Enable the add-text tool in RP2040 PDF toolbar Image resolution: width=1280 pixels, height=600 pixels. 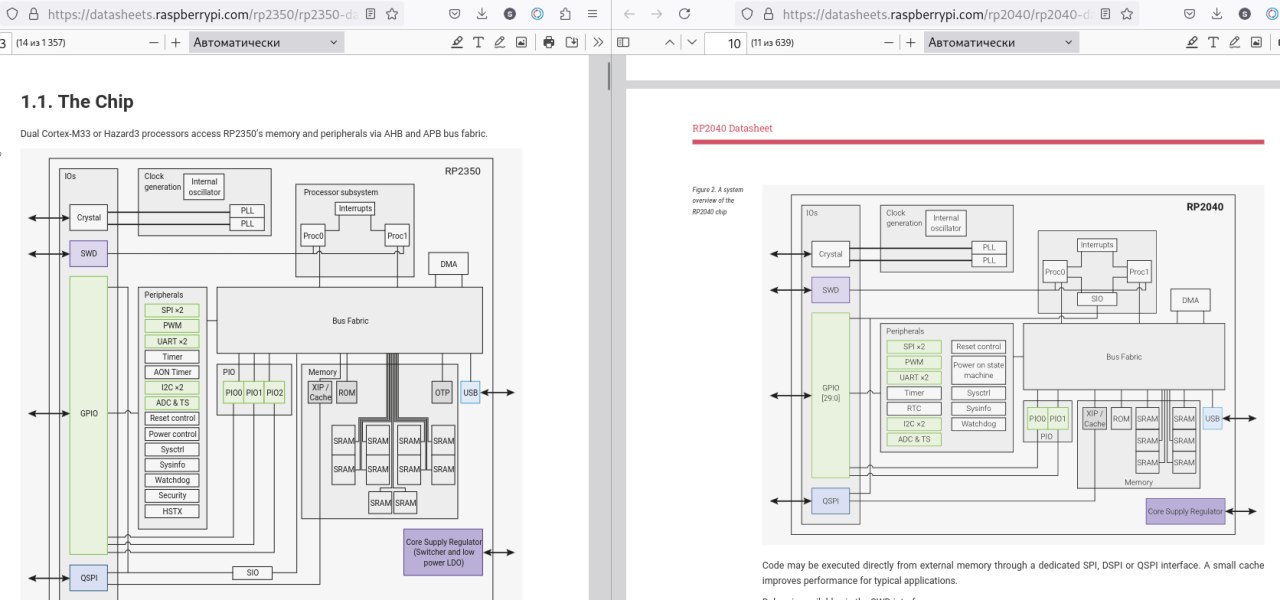click(1213, 42)
